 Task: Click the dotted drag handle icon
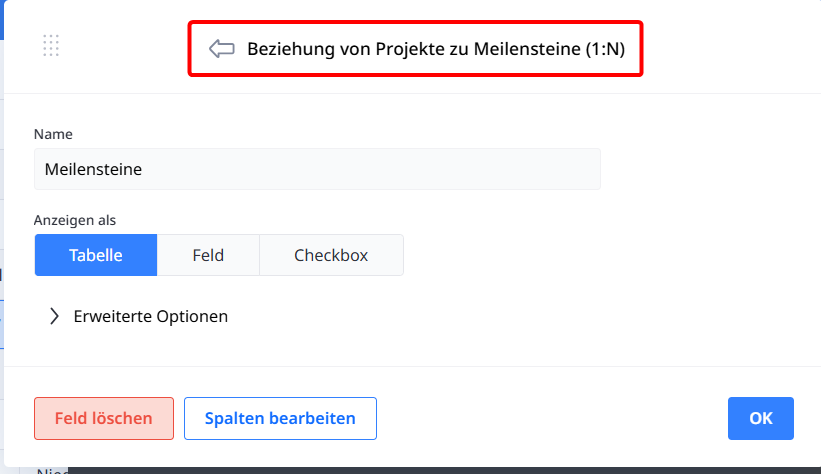click(52, 45)
